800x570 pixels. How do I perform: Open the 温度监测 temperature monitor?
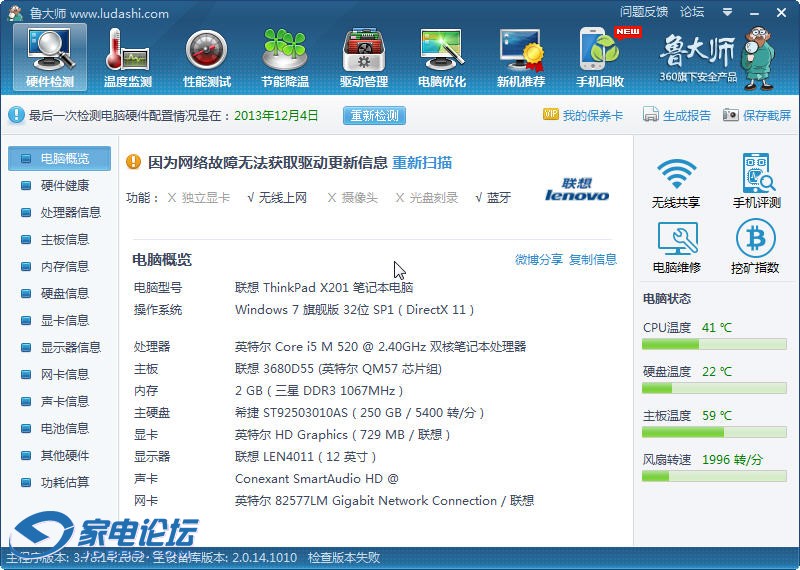pyautogui.click(x=128, y=57)
